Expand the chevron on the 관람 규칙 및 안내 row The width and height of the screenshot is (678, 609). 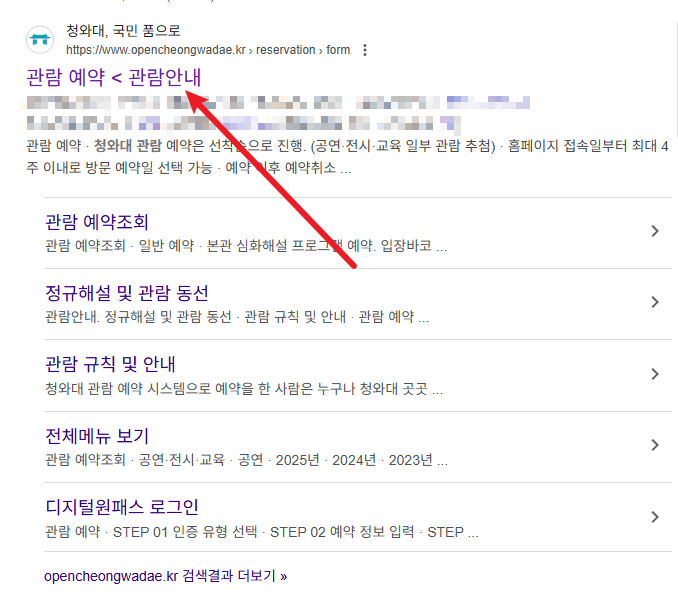655,374
